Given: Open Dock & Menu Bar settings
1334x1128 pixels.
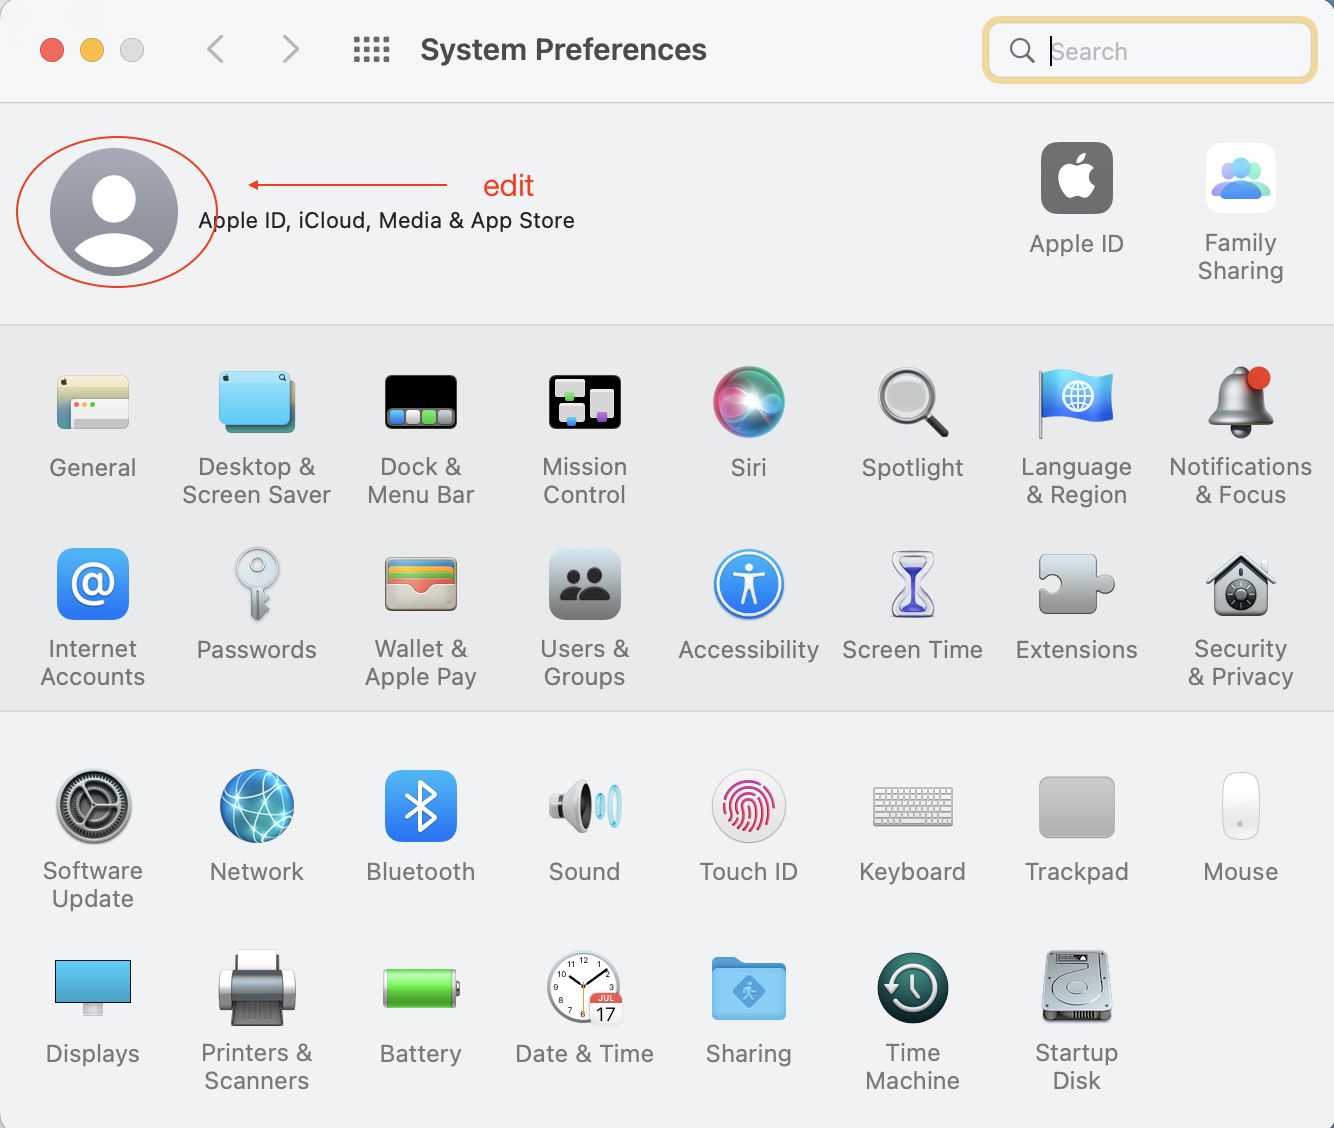Looking at the screenshot, I should [421, 403].
